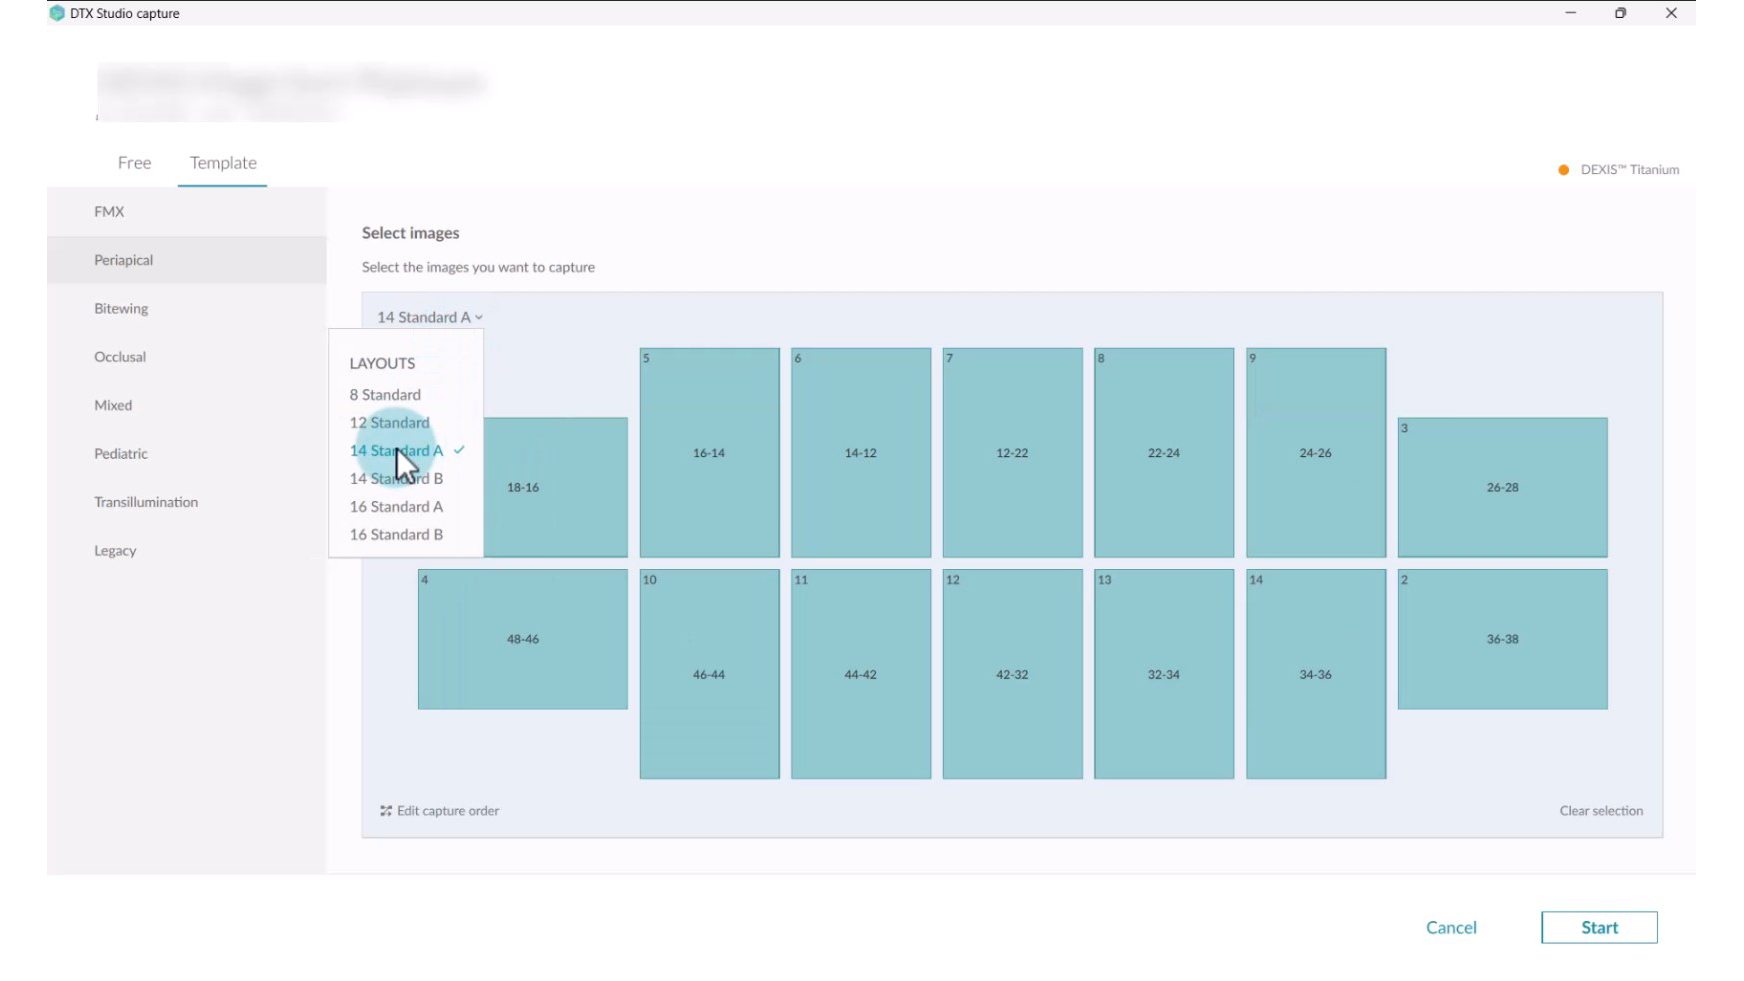Toggle image tile 22-24
The width and height of the screenshot is (1744, 981).
(x=1164, y=453)
